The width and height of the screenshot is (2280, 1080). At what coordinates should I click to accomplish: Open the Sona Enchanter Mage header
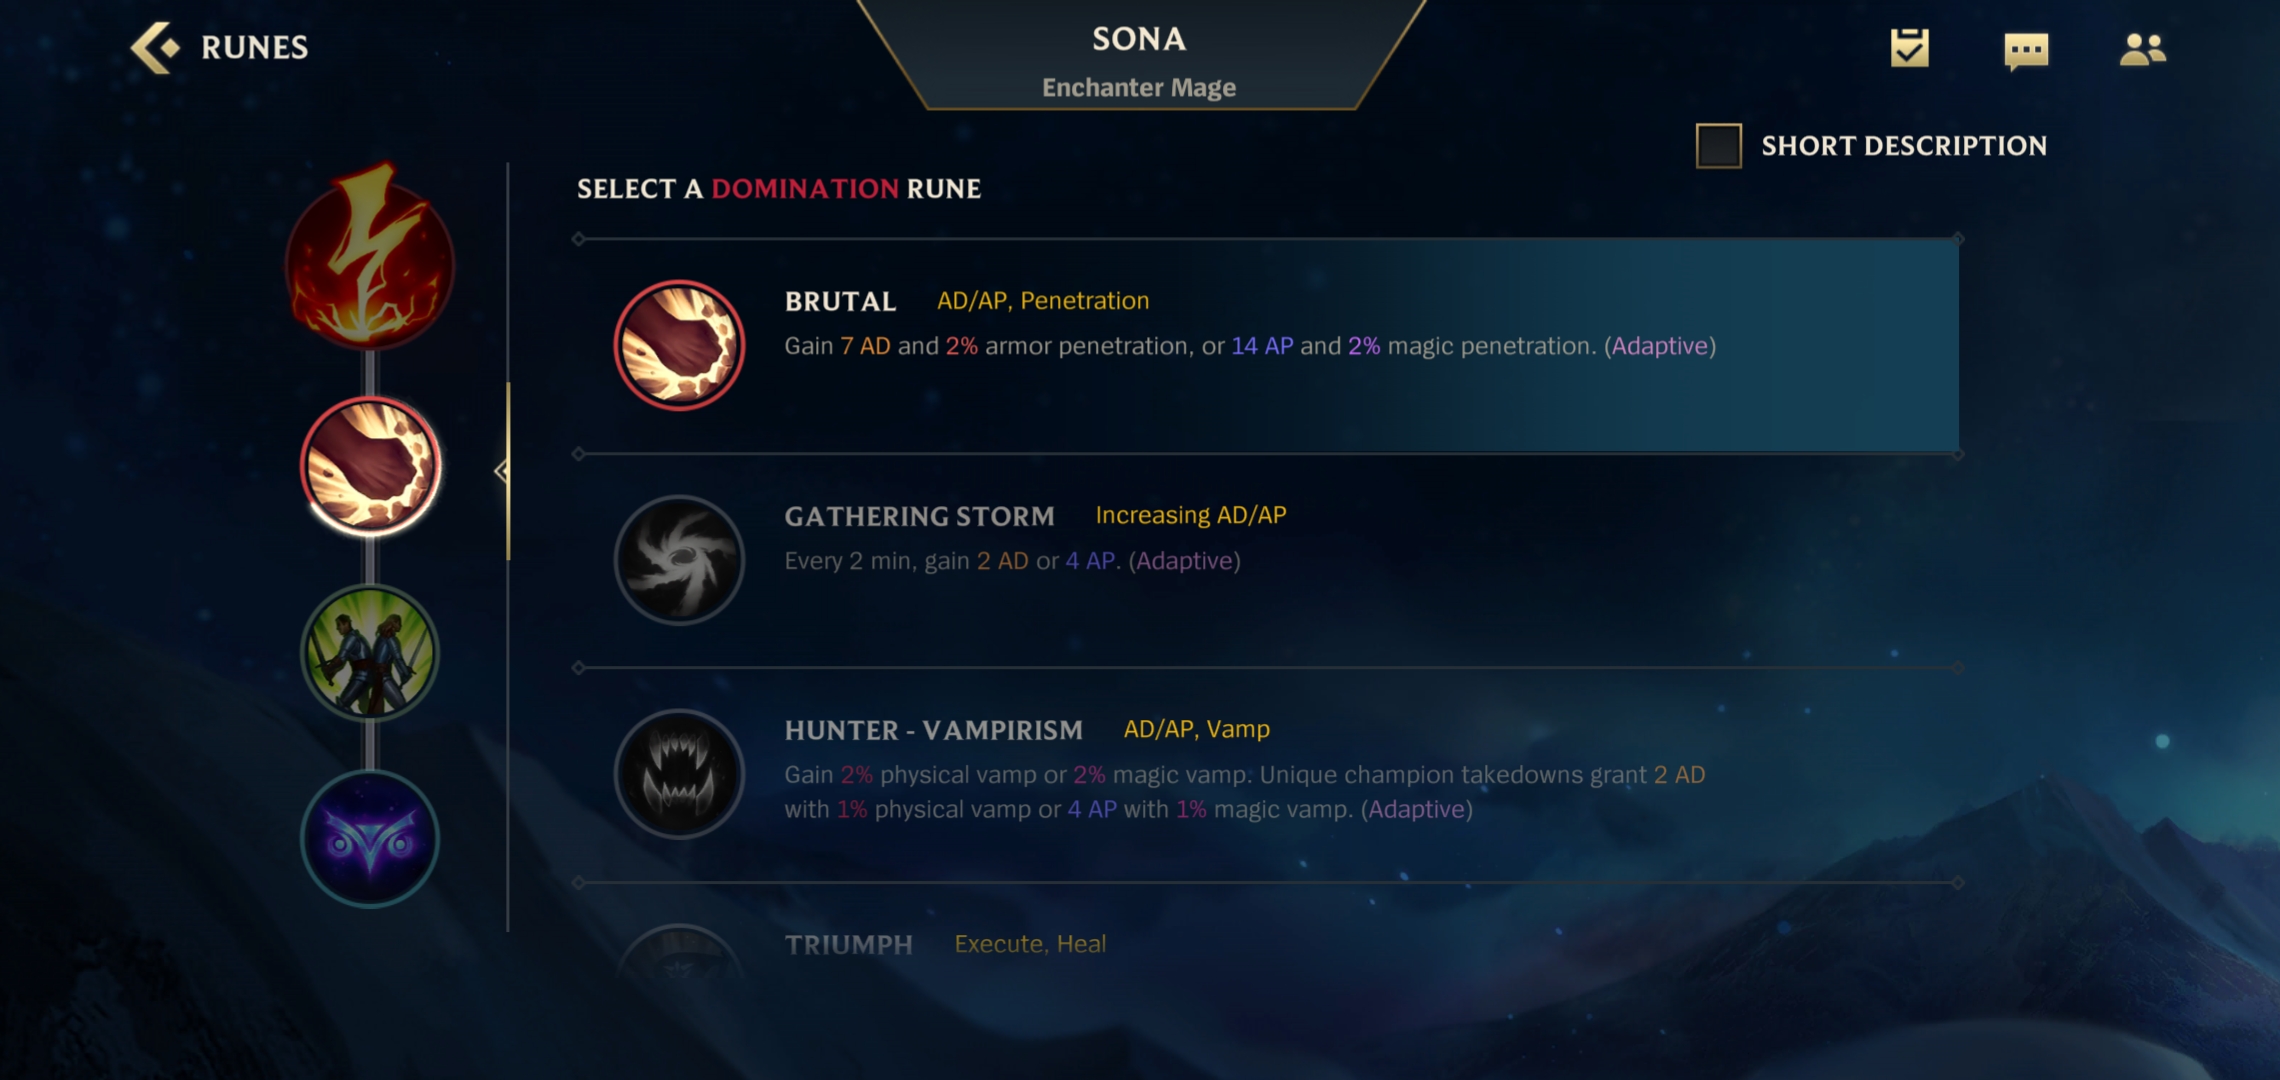coord(1139,60)
